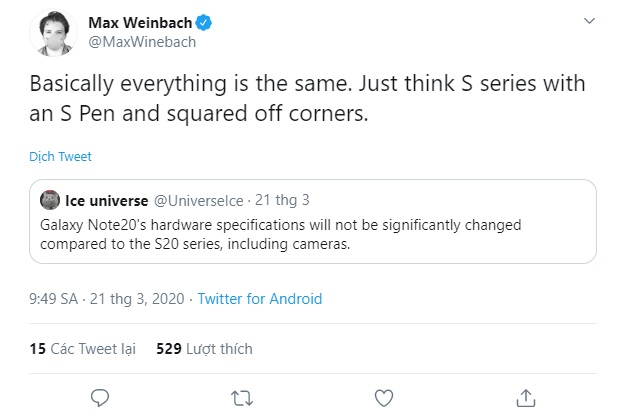
Task: Open Max Weinbach's profile picture
Action: point(53,32)
